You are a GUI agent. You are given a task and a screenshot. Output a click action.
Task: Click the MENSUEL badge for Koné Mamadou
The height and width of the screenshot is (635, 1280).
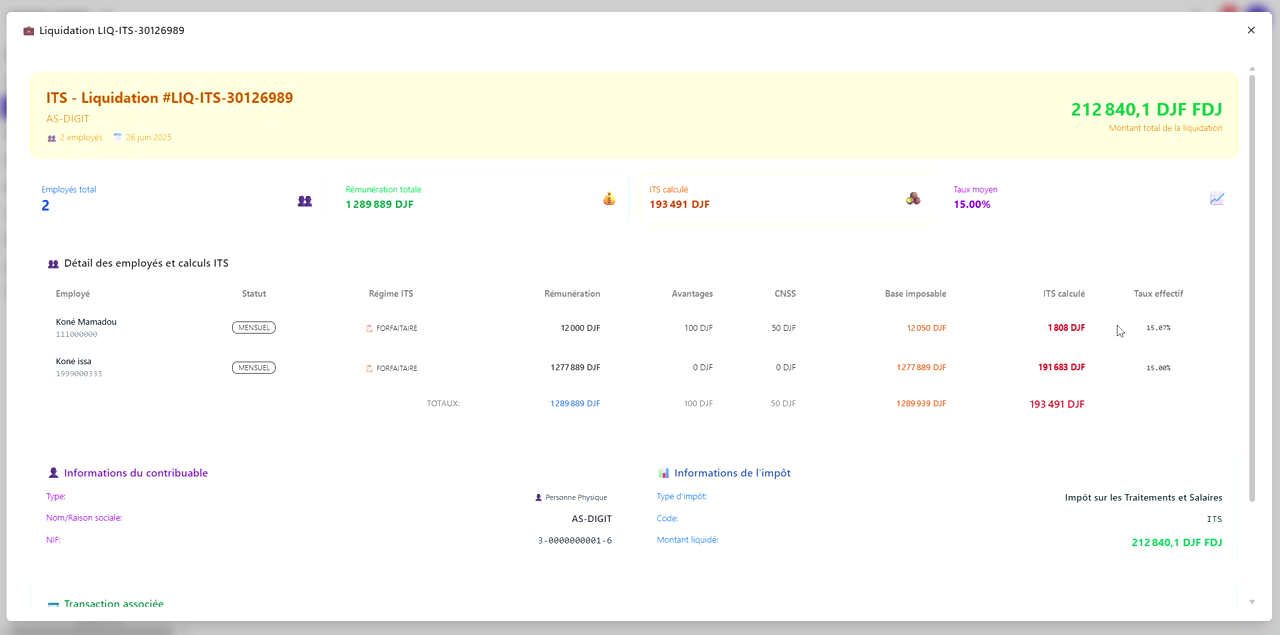coord(254,327)
